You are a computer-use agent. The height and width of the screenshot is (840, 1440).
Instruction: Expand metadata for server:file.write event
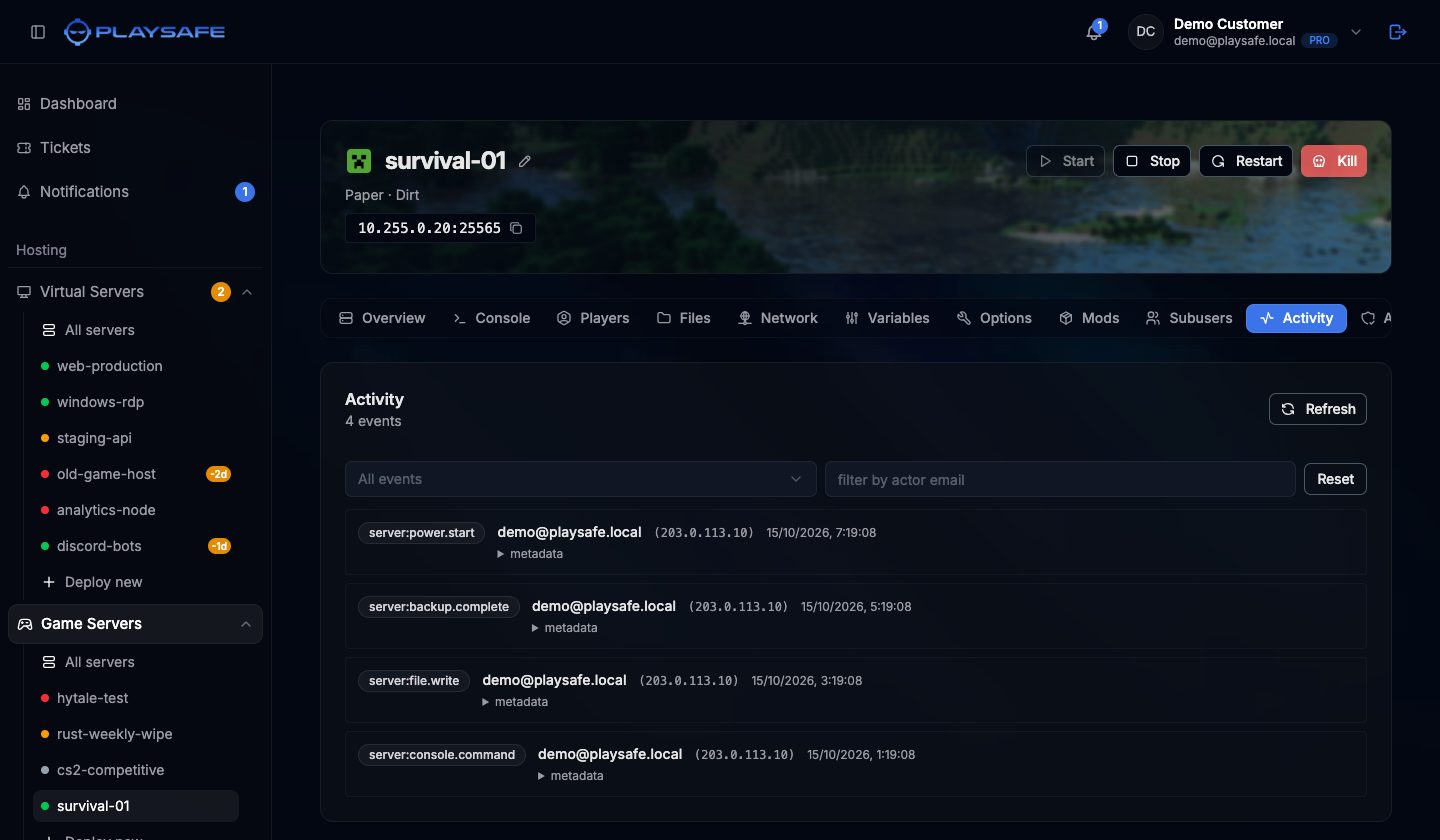pos(515,702)
